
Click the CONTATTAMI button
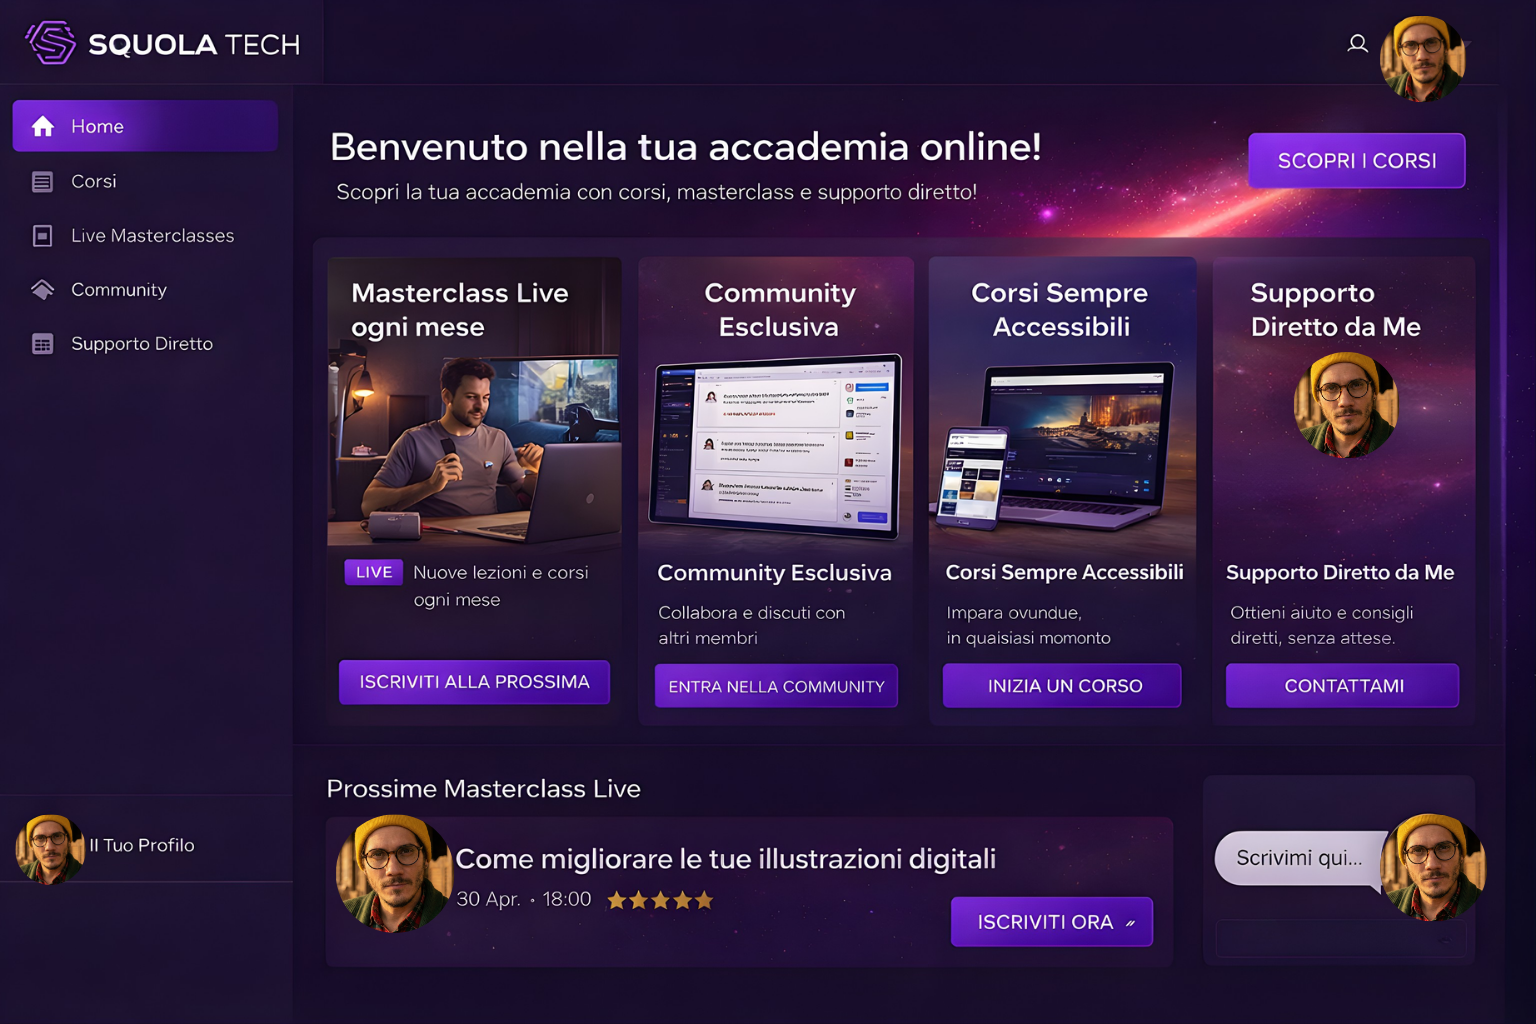point(1343,686)
